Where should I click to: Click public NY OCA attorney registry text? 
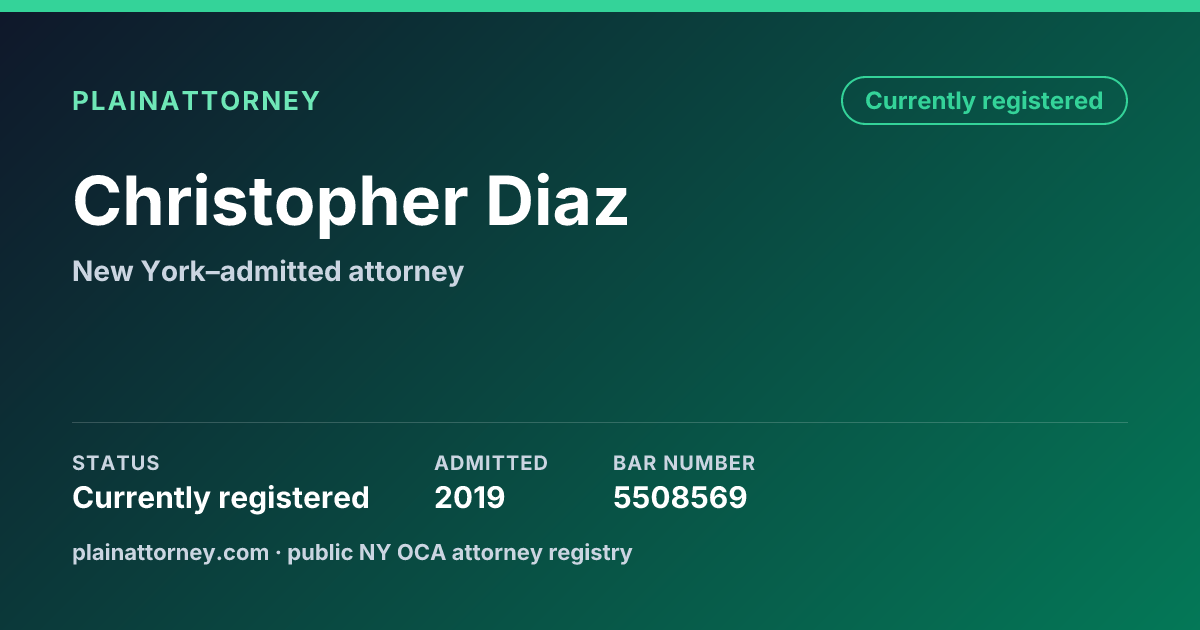460,552
